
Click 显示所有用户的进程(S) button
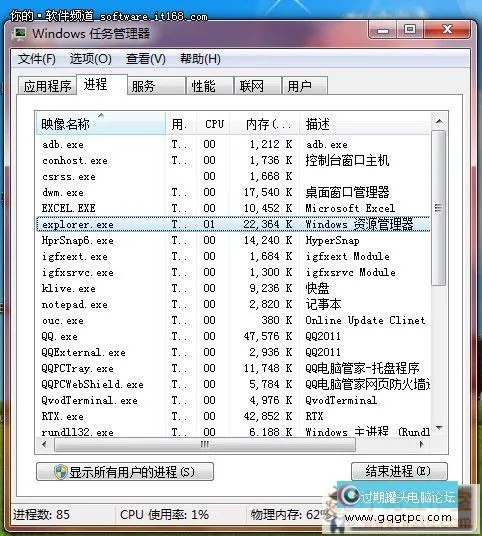tap(125, 472)
